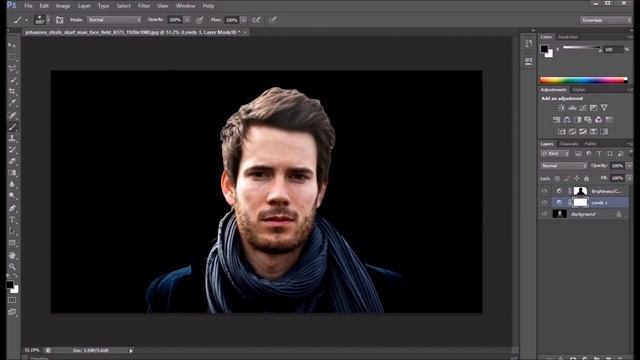Toggle Lock transparent pixels
This screenshot has height=360, width=640.
pyautogui.click(x=557, y=178)
